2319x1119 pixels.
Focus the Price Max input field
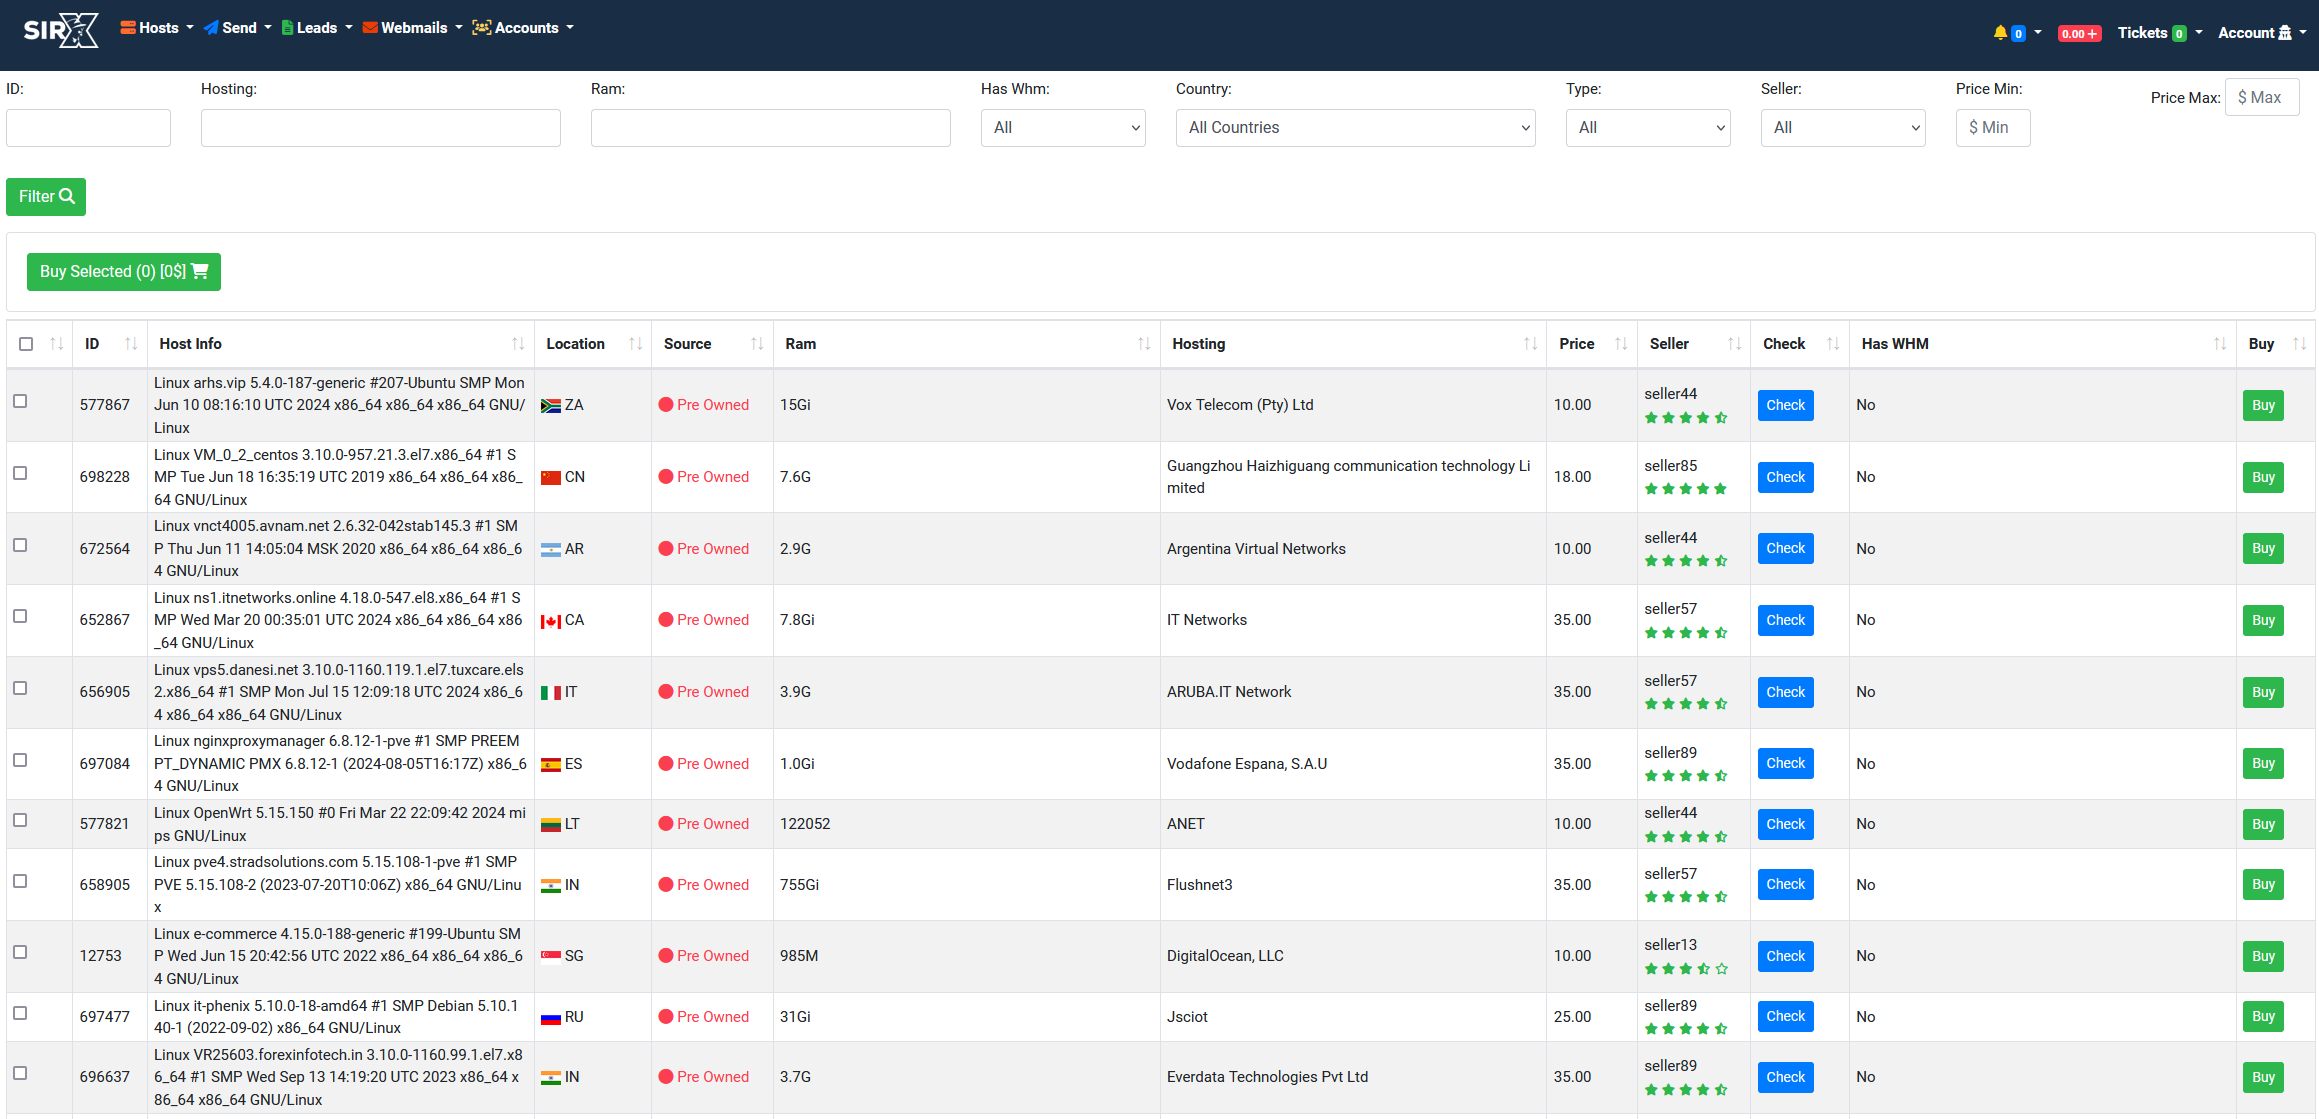pos(2262,97)
